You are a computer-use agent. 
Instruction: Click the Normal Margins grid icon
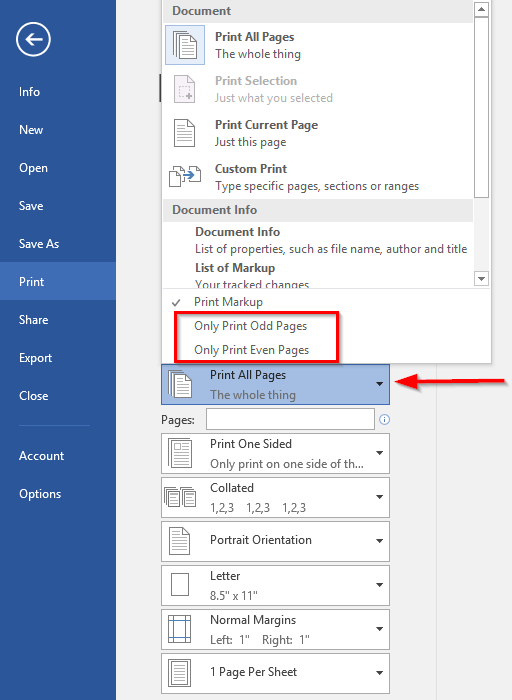[179, 629]
